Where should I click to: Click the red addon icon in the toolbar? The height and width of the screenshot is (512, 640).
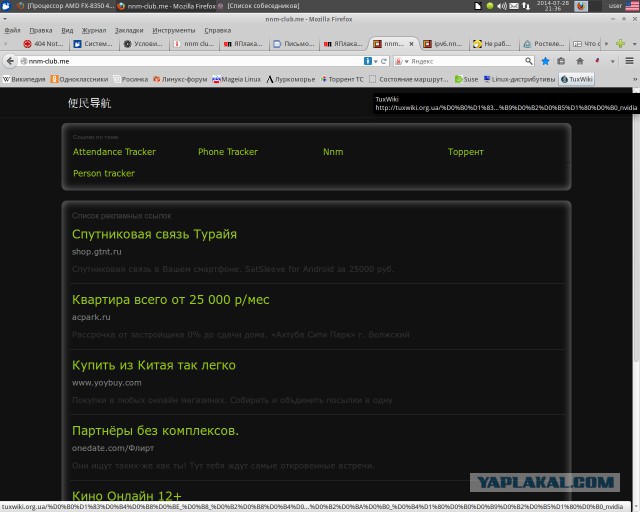click(597, 61)
